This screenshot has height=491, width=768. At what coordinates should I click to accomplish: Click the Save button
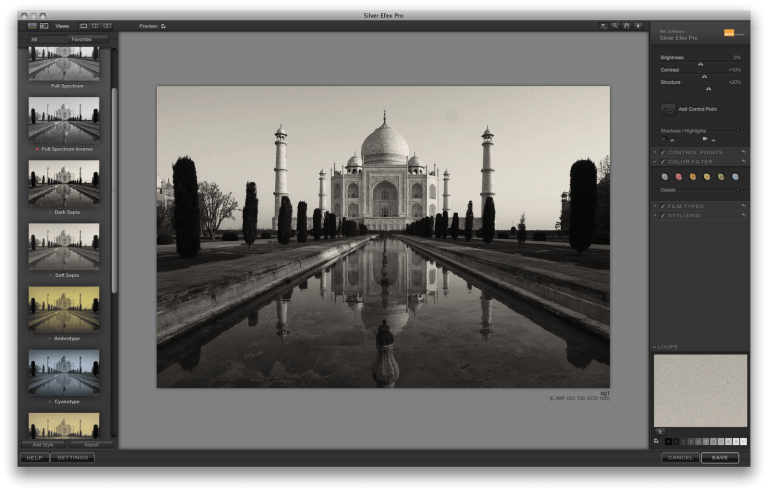[x=720, y=458]
